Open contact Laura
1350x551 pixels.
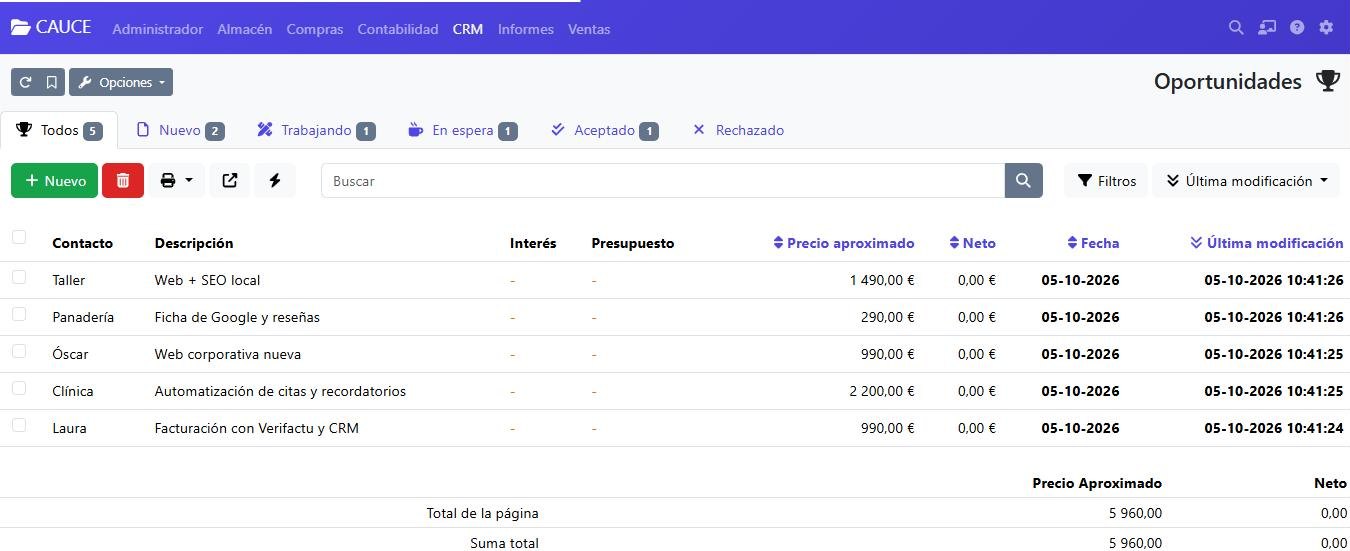pyautogui.click(x=69, y=428)
